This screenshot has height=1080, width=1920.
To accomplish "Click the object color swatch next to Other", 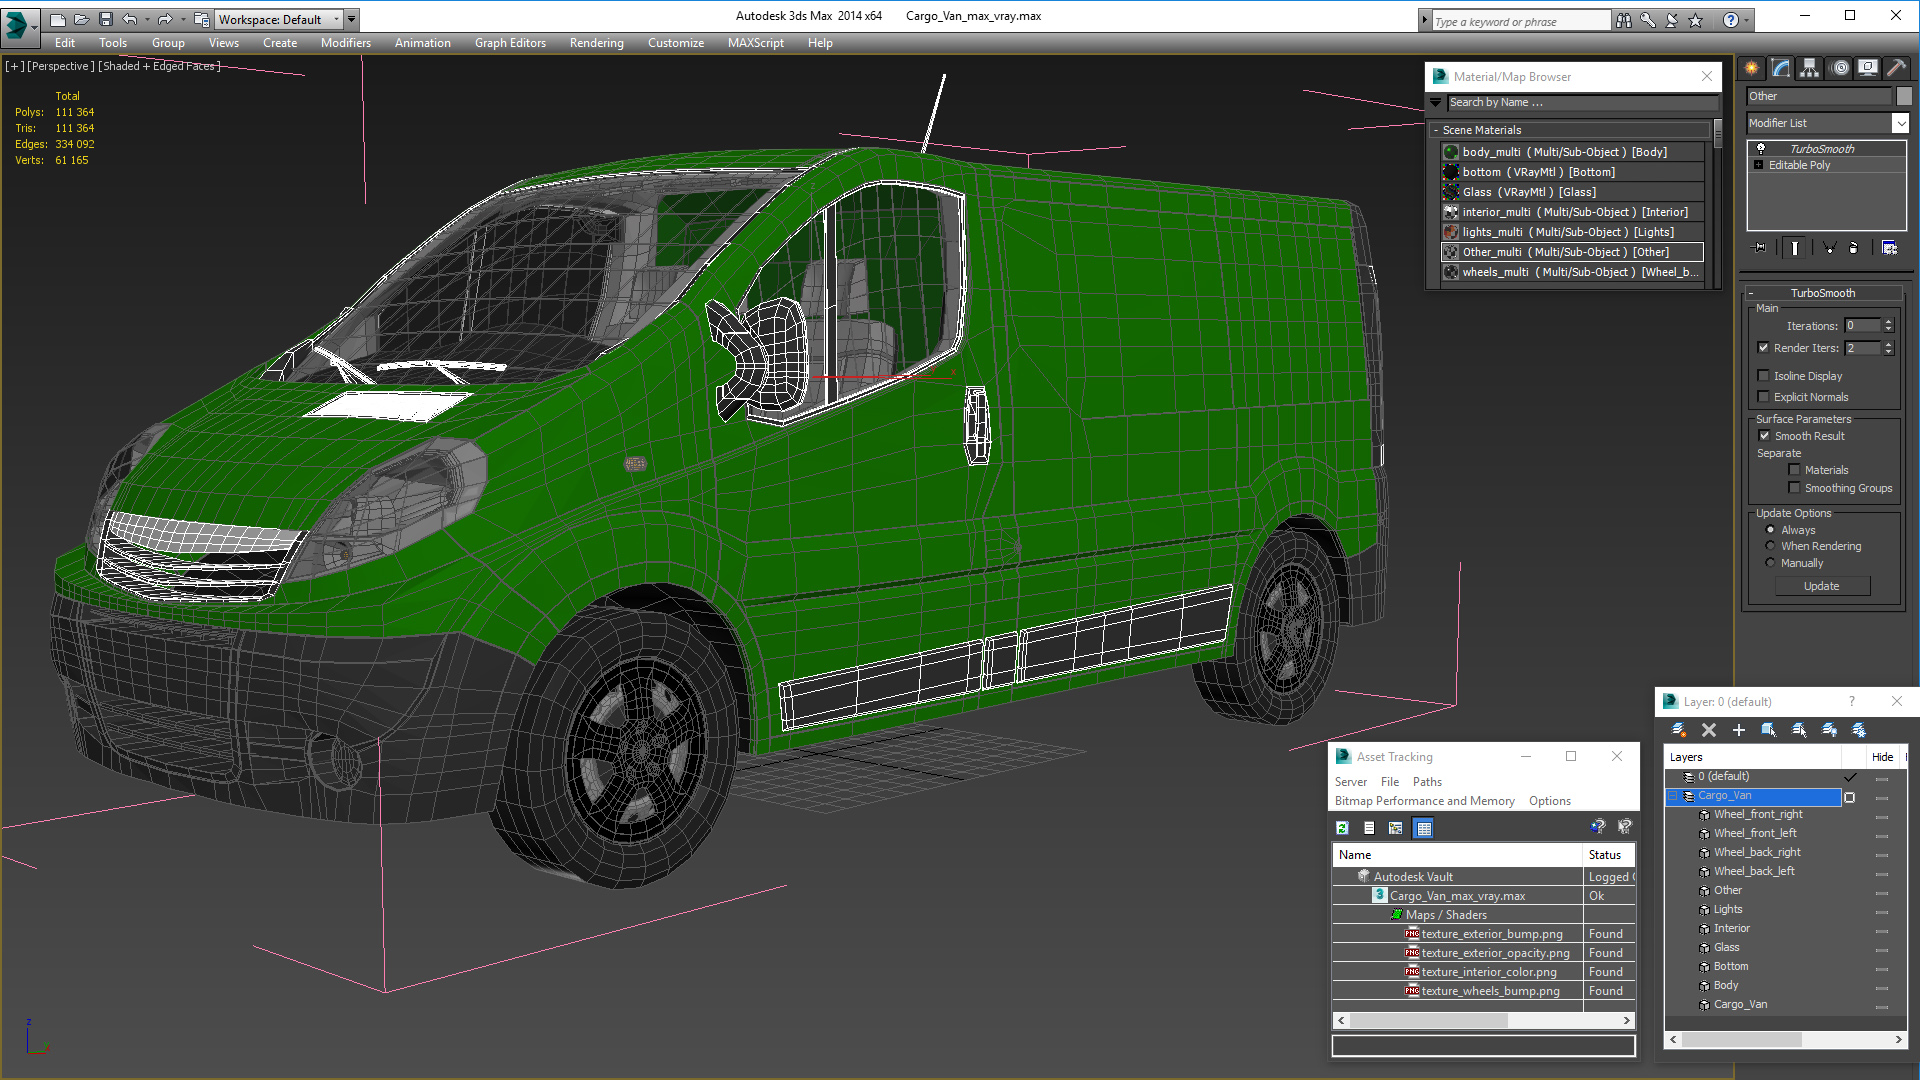I will [x=1904, y=96].
